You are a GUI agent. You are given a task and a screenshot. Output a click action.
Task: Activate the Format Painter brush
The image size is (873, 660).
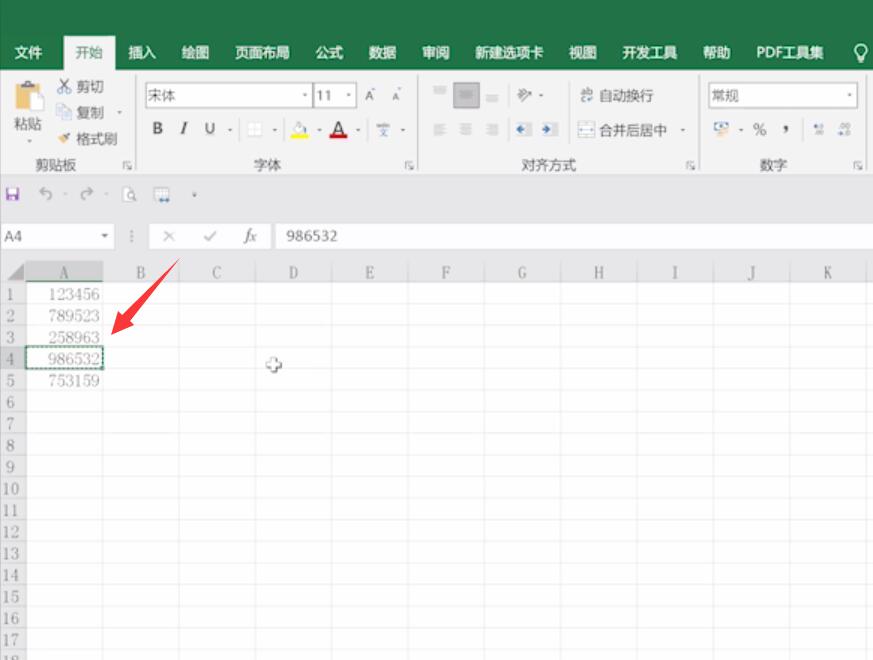87,138
